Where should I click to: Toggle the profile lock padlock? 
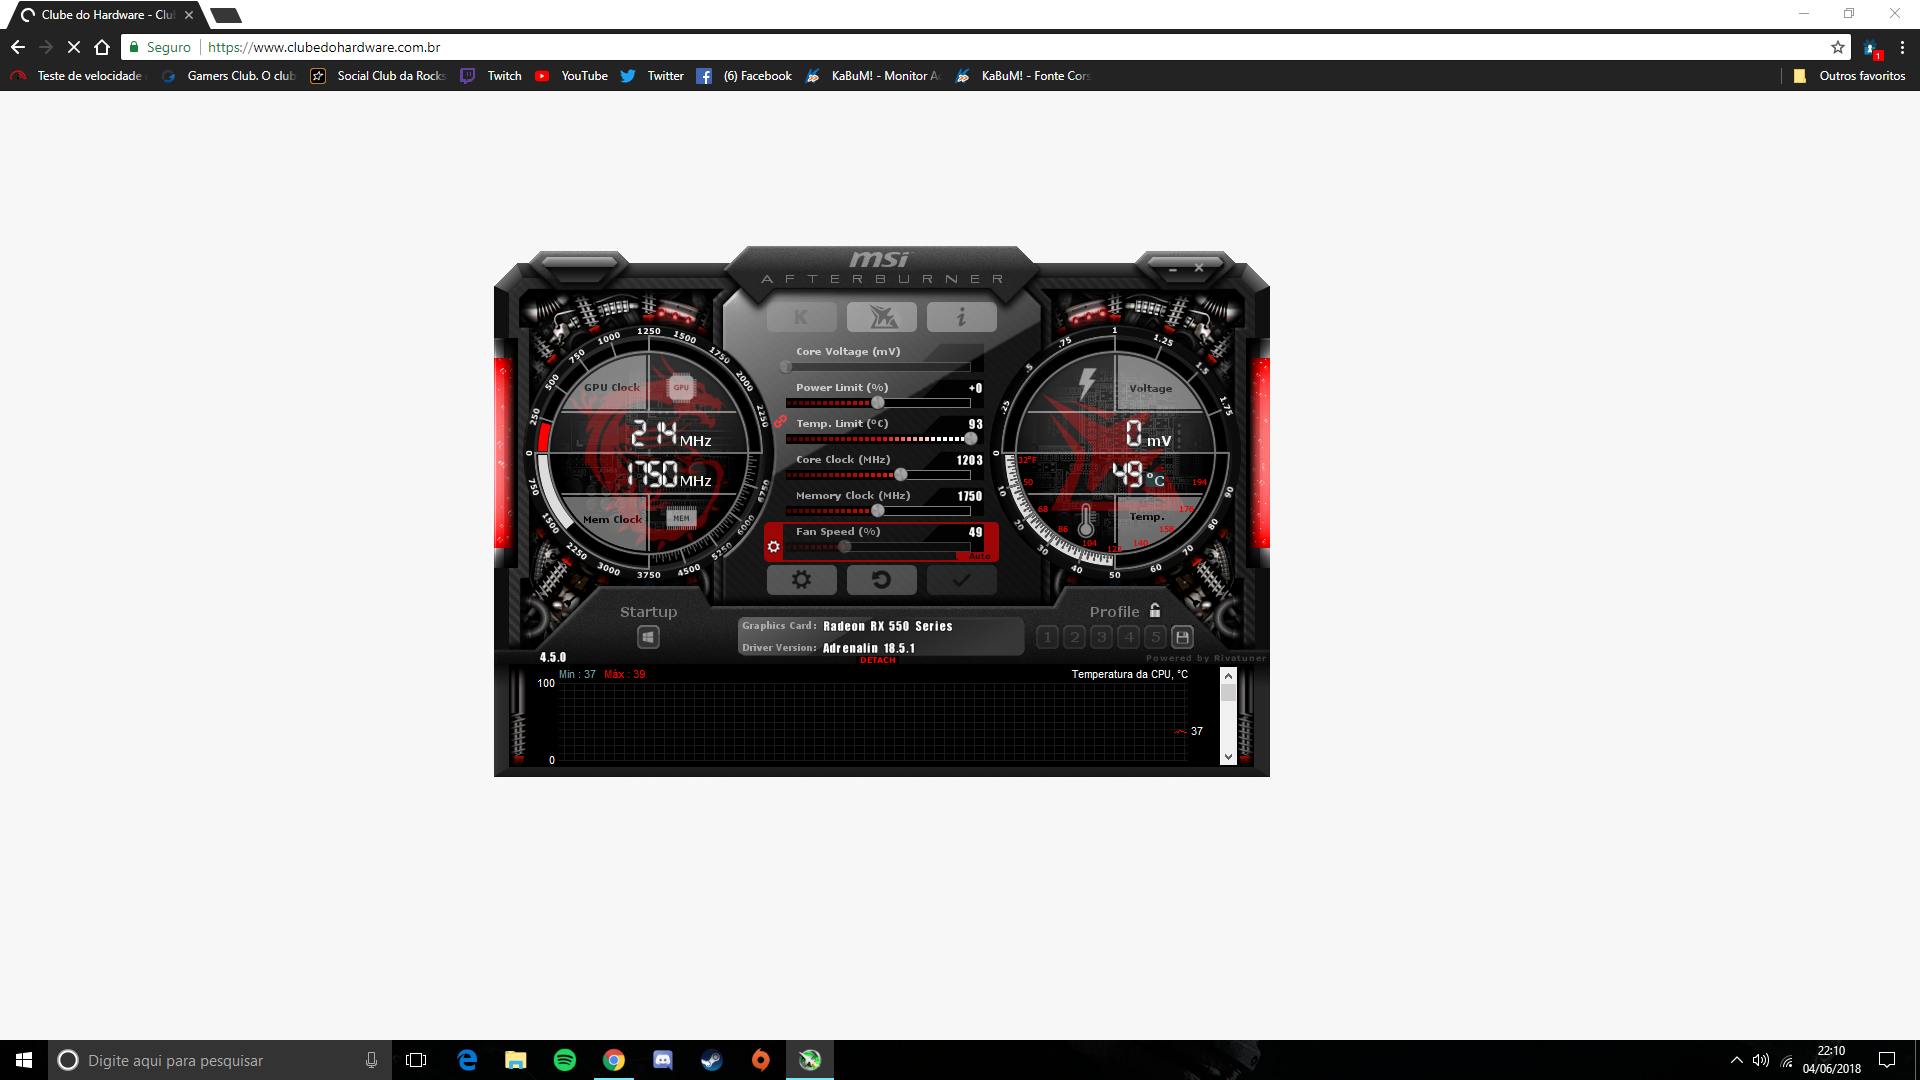coord(1155,610)
